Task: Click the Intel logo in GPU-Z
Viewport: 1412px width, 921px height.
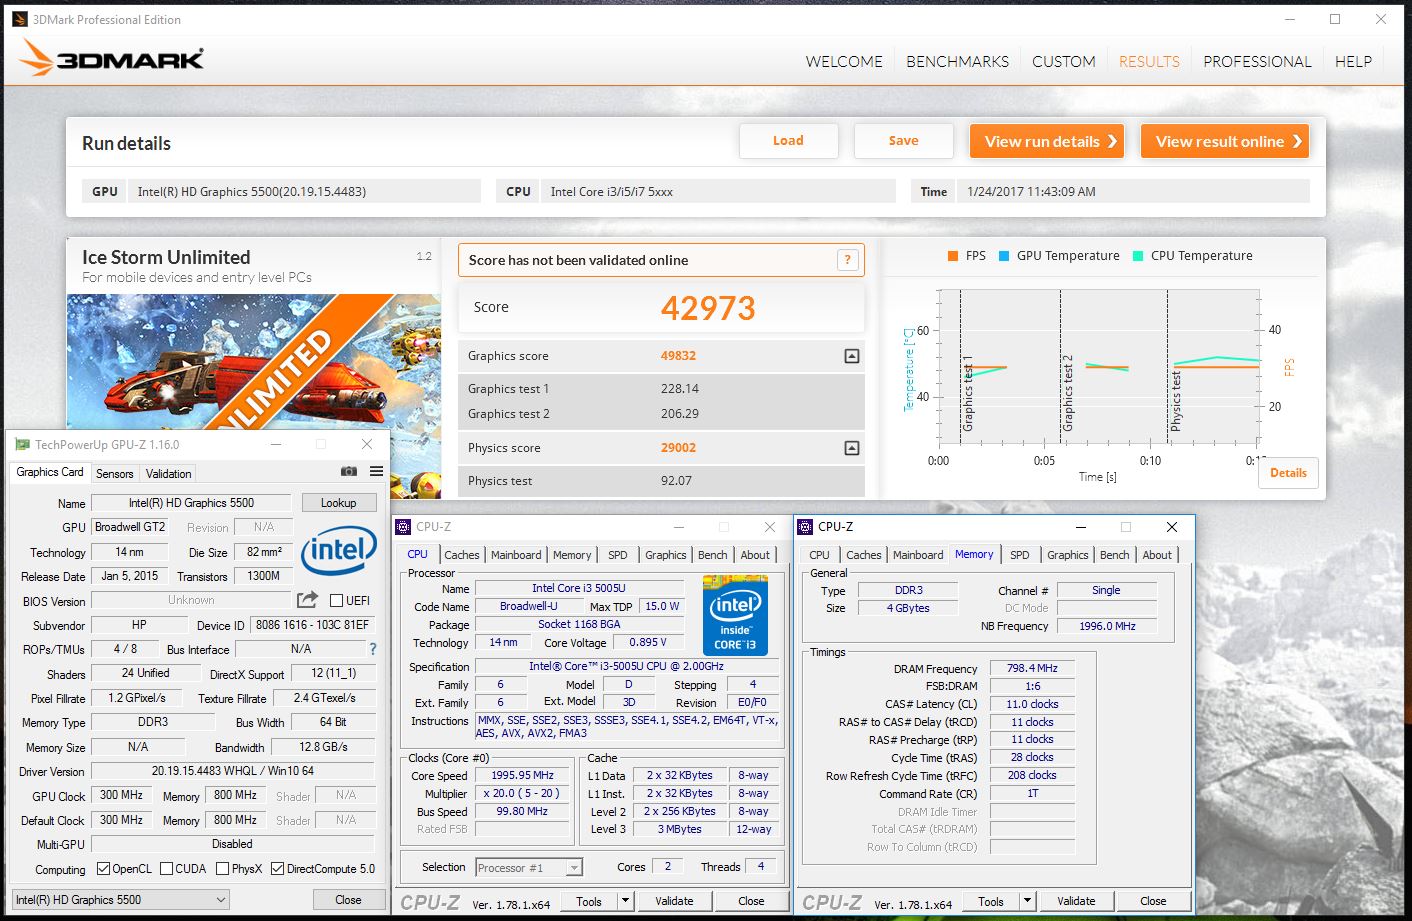Action: click(x=339, y=549)
